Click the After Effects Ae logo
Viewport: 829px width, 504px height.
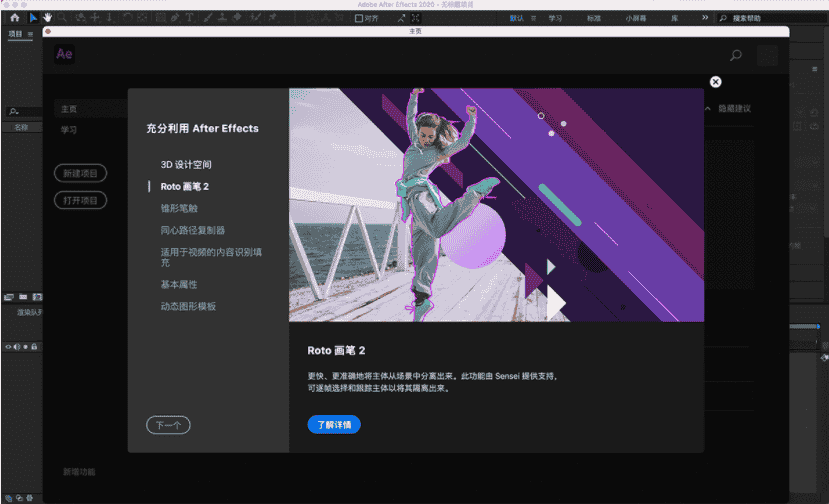pos(64,55)
